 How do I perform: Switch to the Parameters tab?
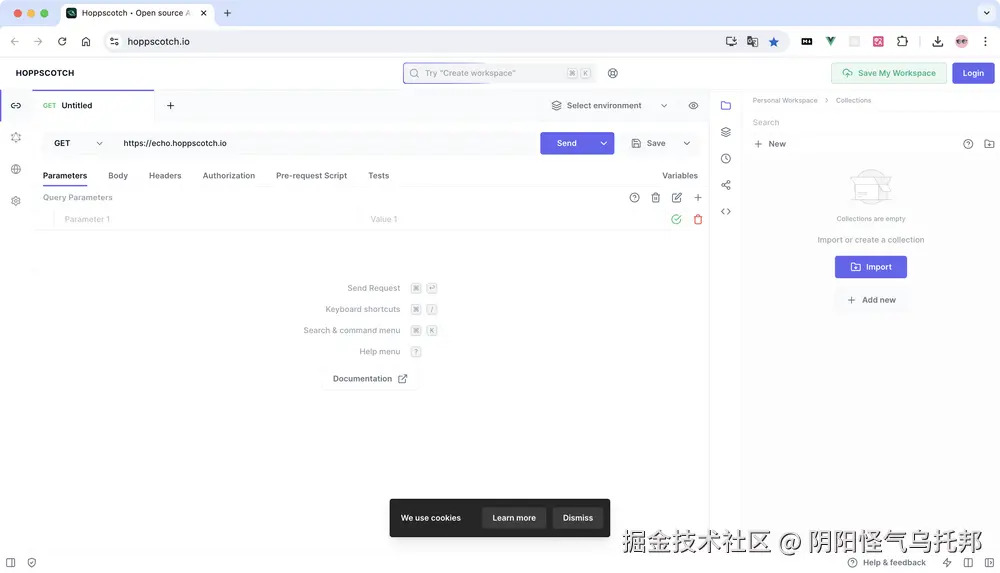click(x=65, y=175)
